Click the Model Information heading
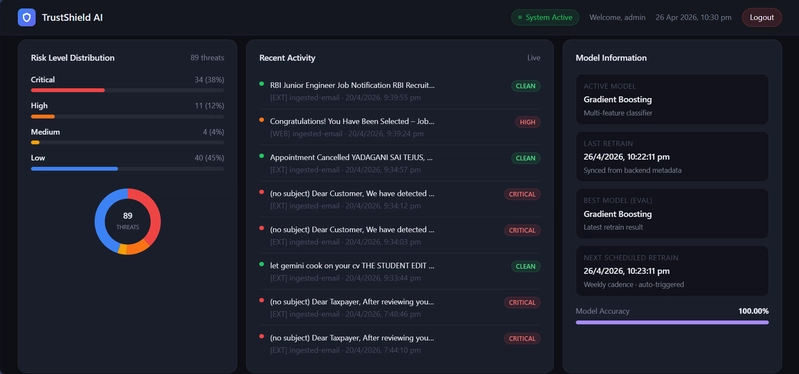This screenshot has height=374, width=799. point(611,58)
